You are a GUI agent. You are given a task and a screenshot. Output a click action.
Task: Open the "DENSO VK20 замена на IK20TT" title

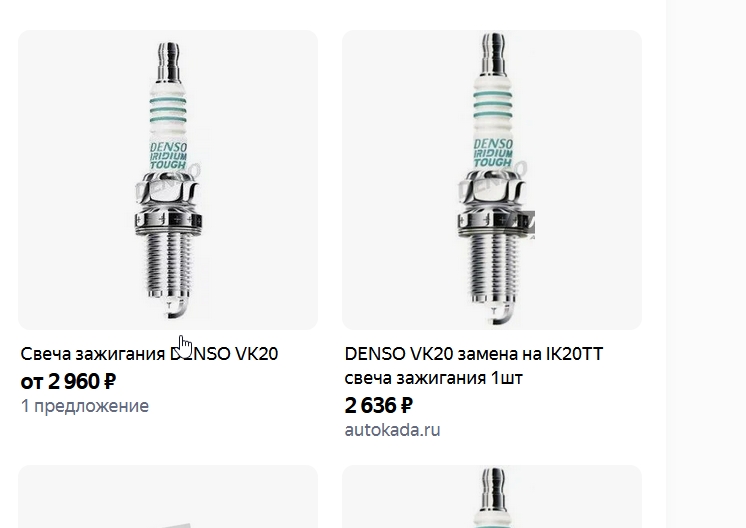coord(474,354)
